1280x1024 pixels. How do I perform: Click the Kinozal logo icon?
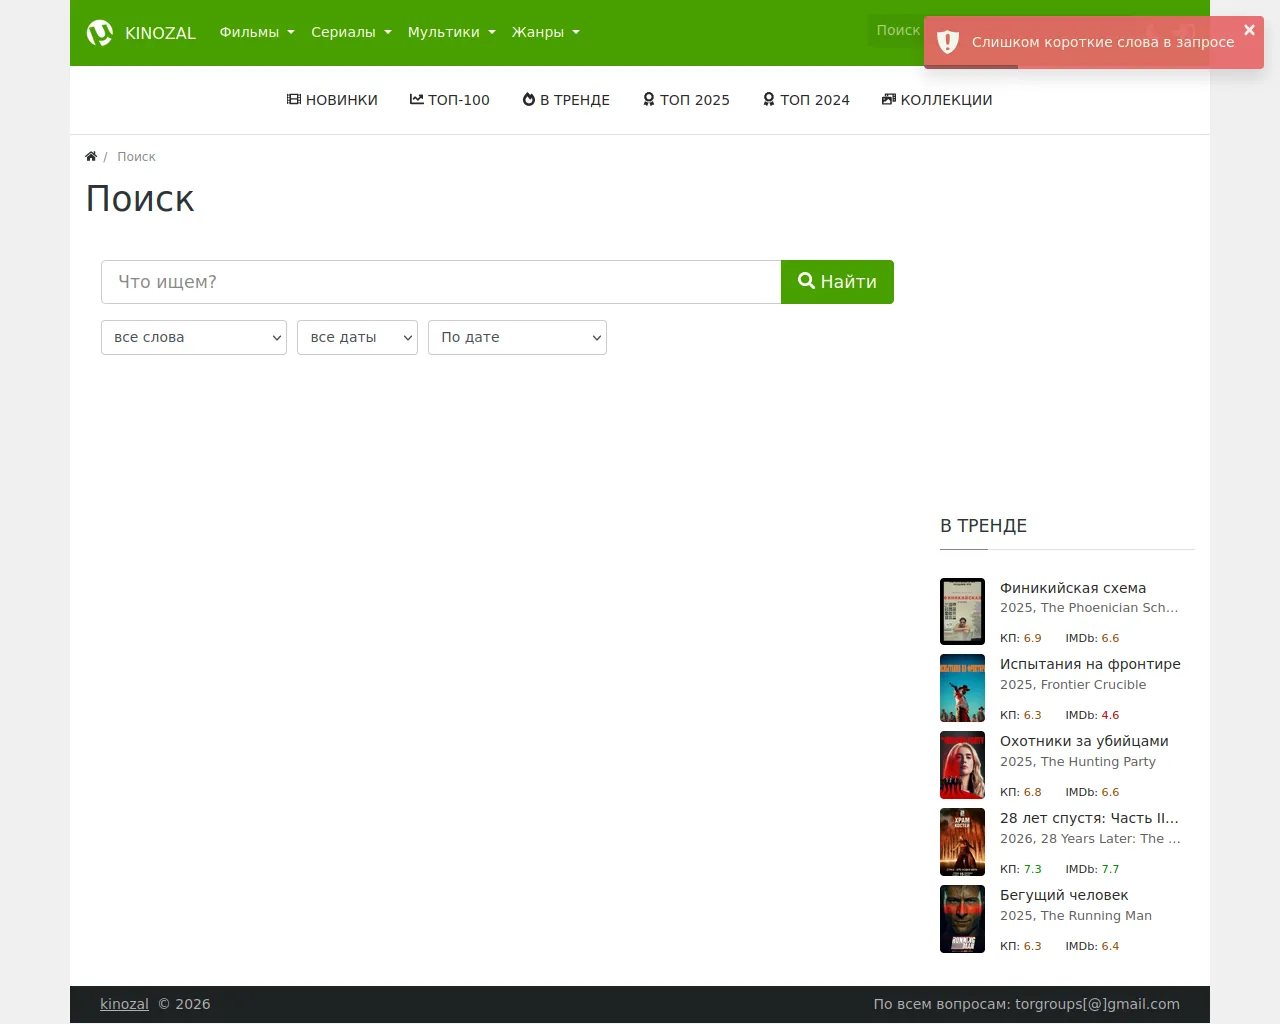point(99,32)
